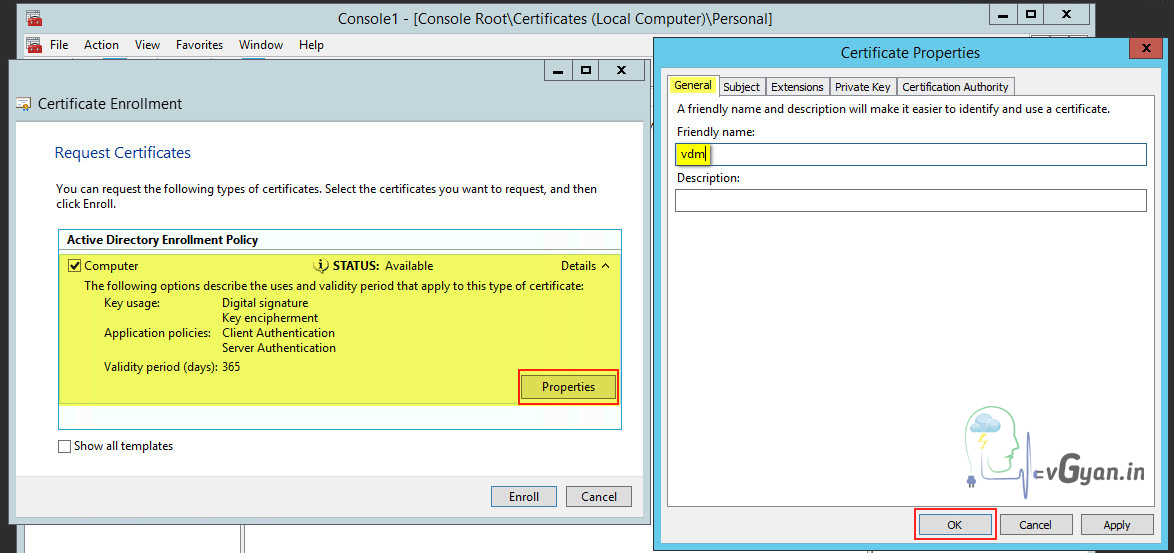Click the Properties button

point(568,387)
